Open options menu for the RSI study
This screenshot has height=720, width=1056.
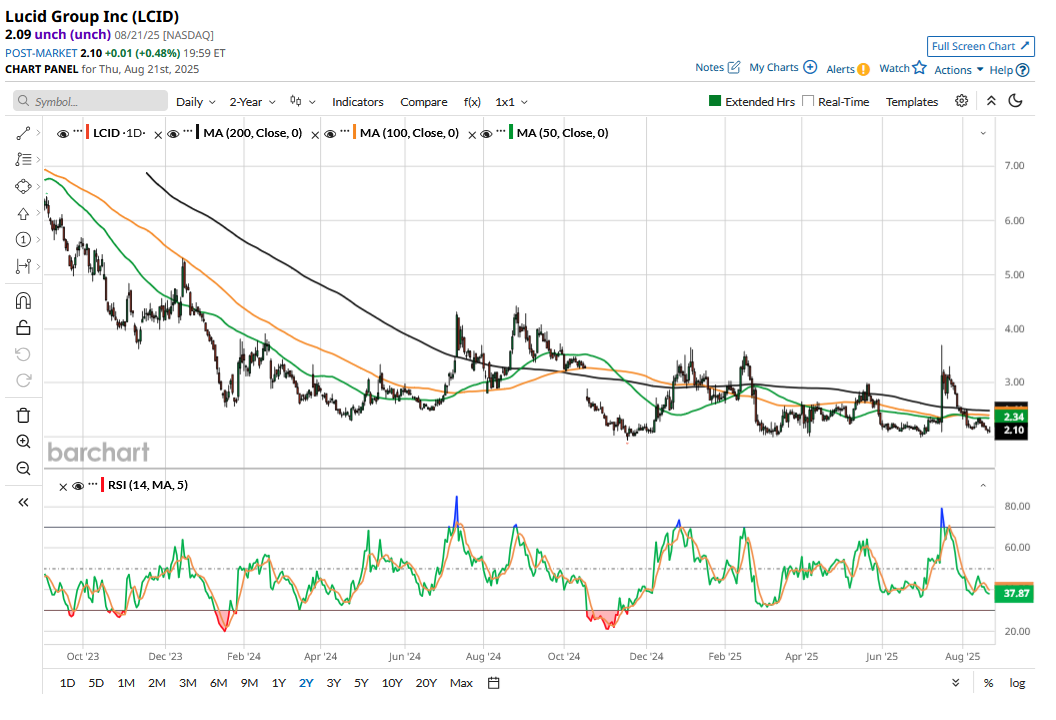click(x=93, y=483)
